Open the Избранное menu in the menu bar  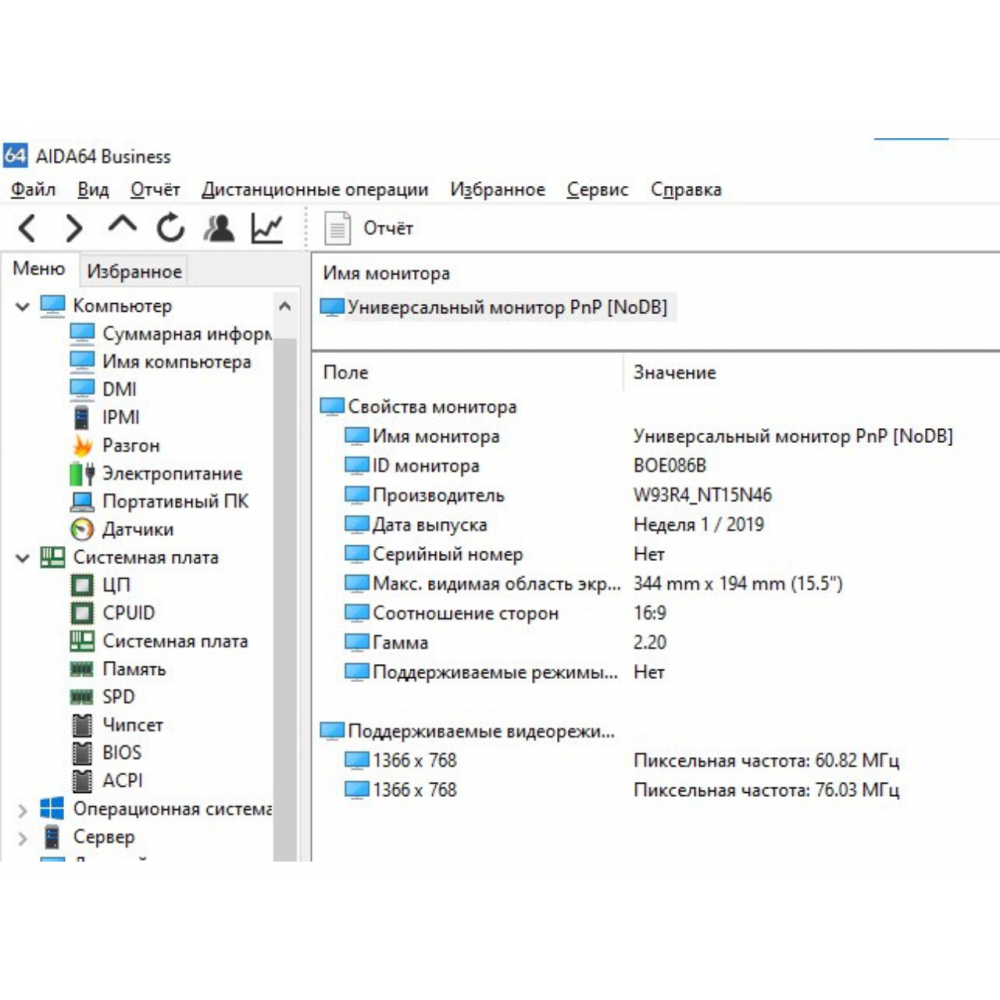click(x=497, y=189)
